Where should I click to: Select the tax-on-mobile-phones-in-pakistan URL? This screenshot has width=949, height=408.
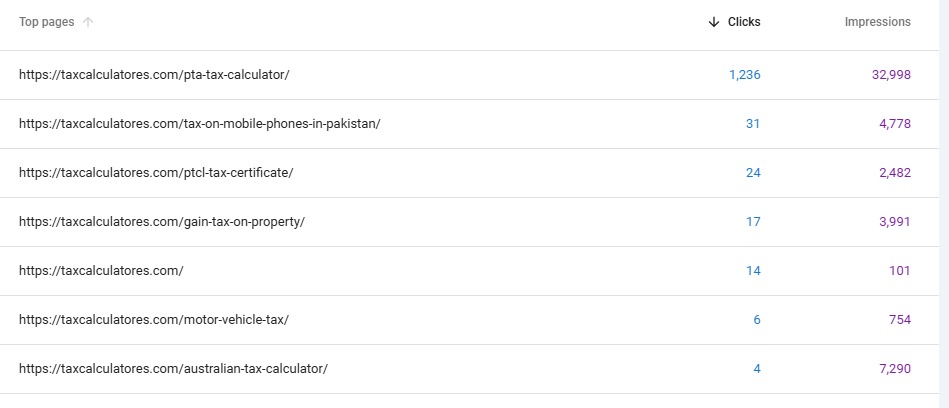click(x=199, y=124)
